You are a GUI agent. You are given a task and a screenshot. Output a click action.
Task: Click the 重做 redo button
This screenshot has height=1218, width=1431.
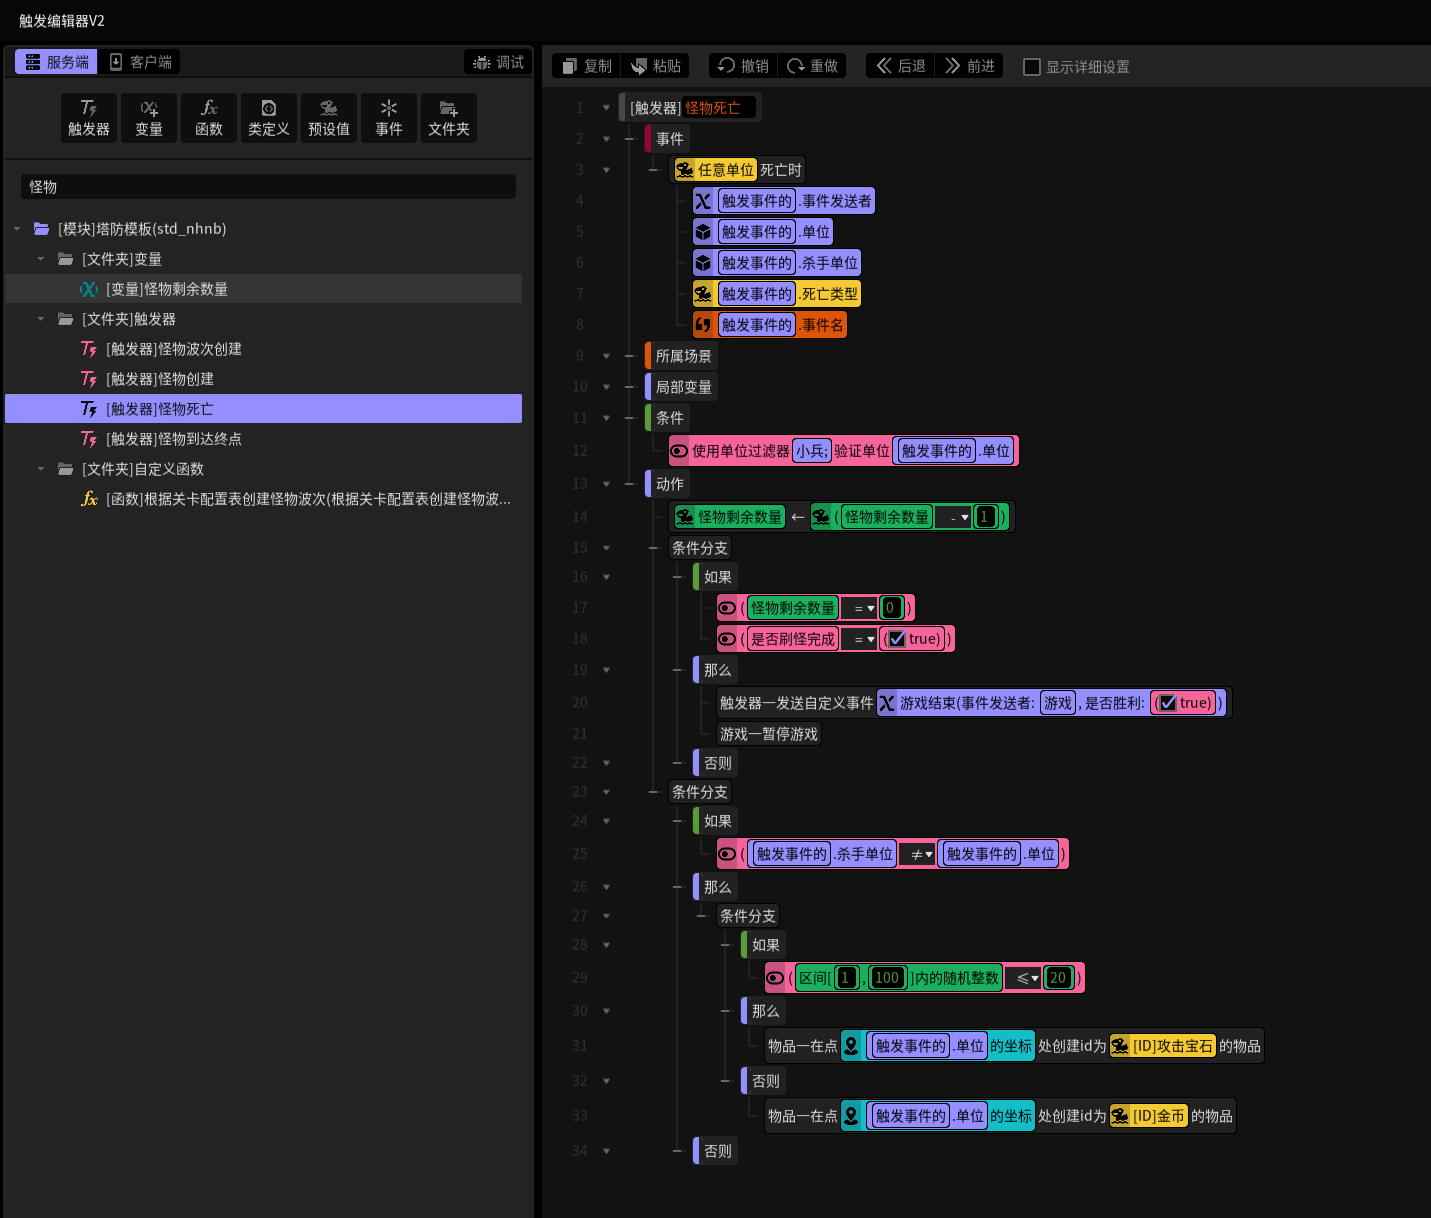[x=812, y=66]
